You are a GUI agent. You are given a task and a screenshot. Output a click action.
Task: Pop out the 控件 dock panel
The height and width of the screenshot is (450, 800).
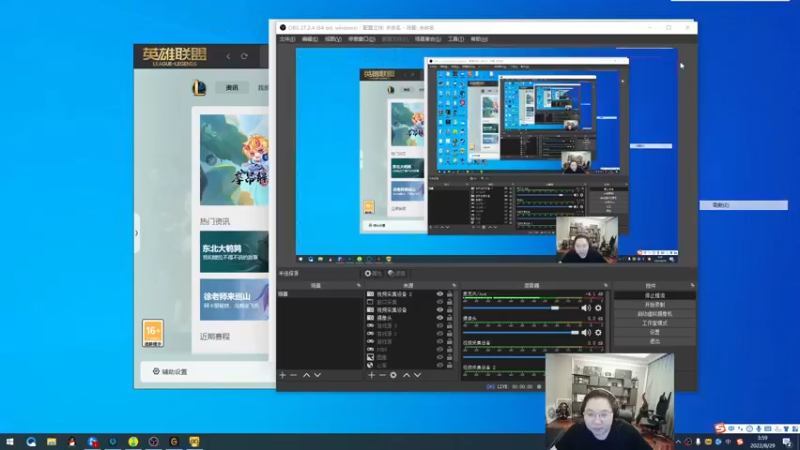[x=692, y=285]
